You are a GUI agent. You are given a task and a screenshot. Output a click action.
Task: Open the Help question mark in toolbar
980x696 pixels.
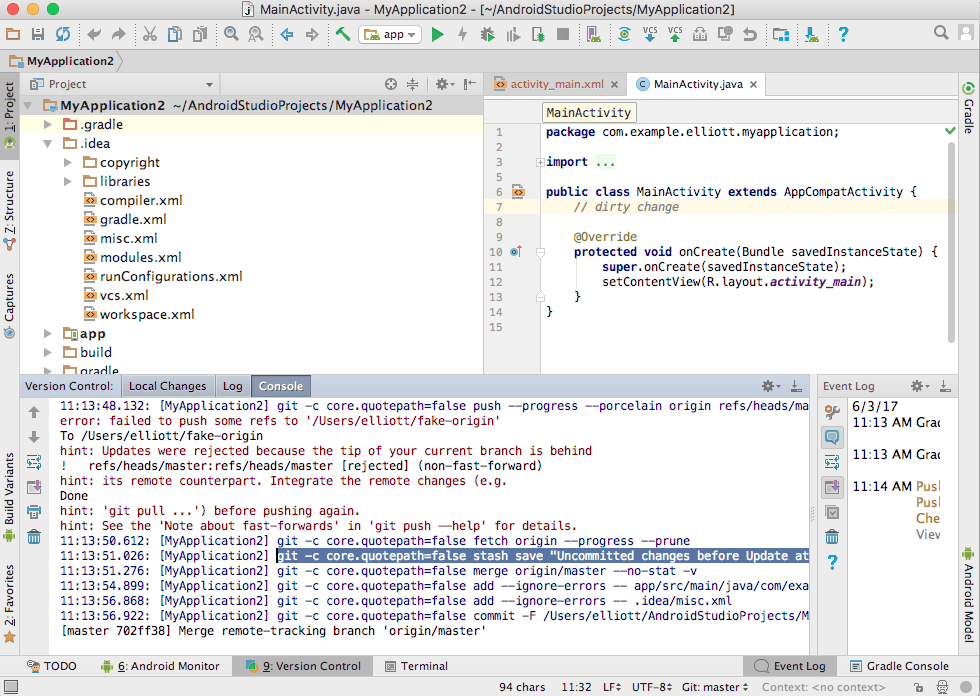click(x=843, y=35)
